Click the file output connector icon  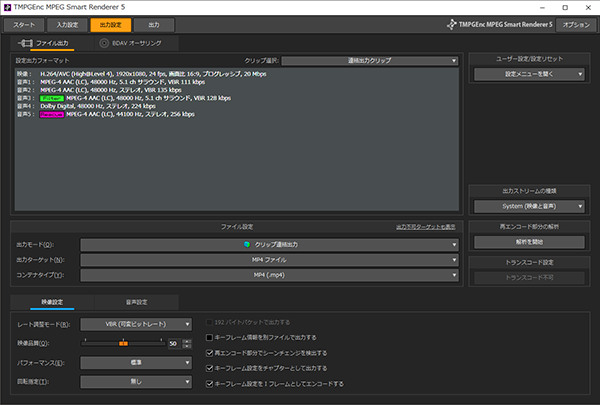pyautogui.click(x=25, y=43)
